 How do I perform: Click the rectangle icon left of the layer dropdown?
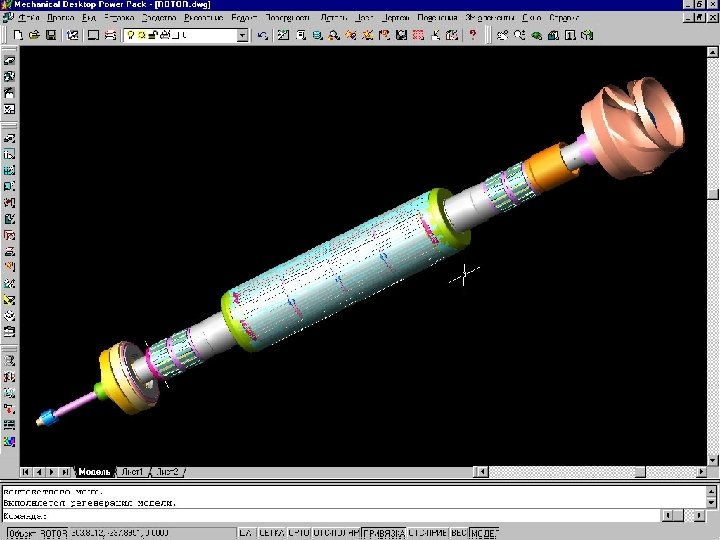point(93,35)
